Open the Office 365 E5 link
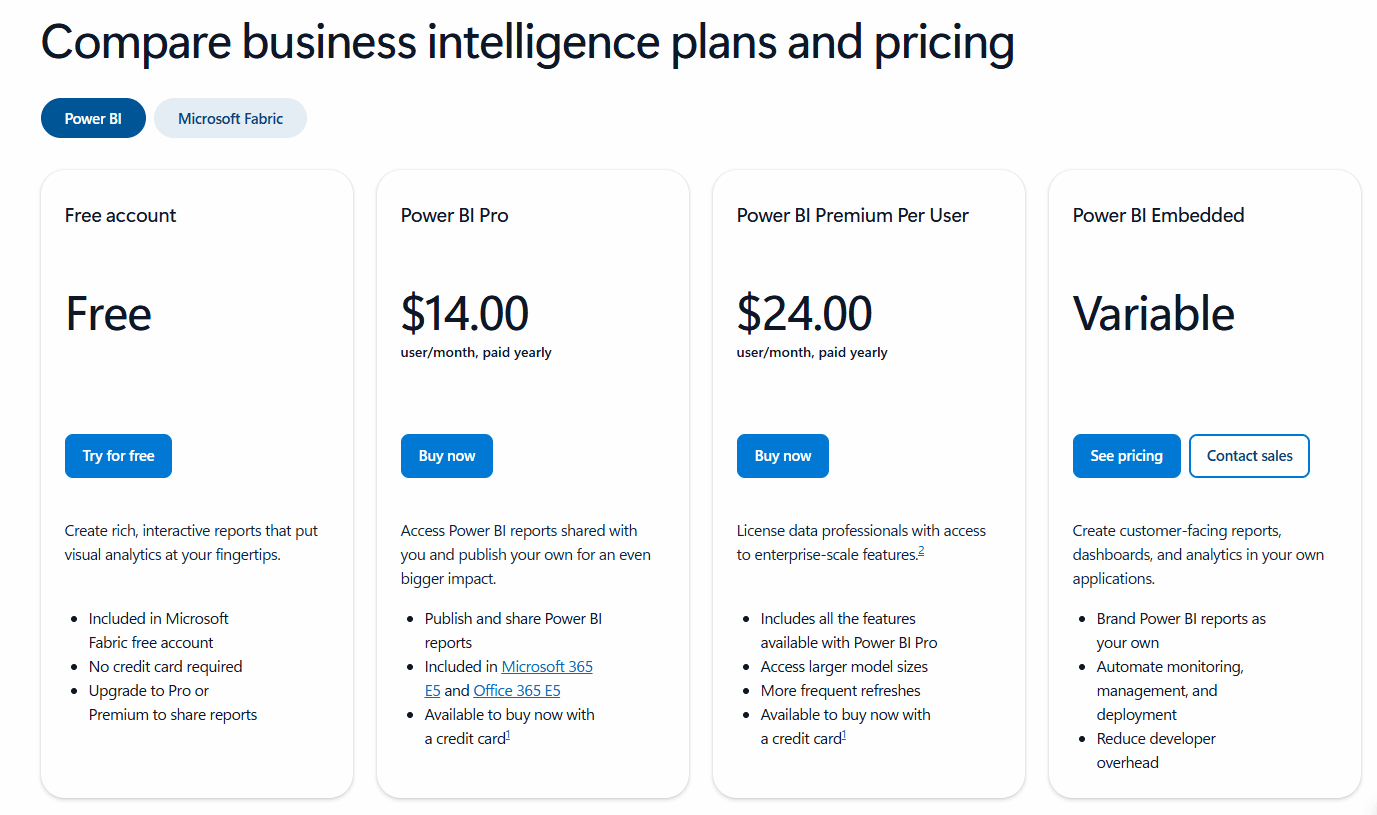The image size is (1377, 815). tap(517, 690)
